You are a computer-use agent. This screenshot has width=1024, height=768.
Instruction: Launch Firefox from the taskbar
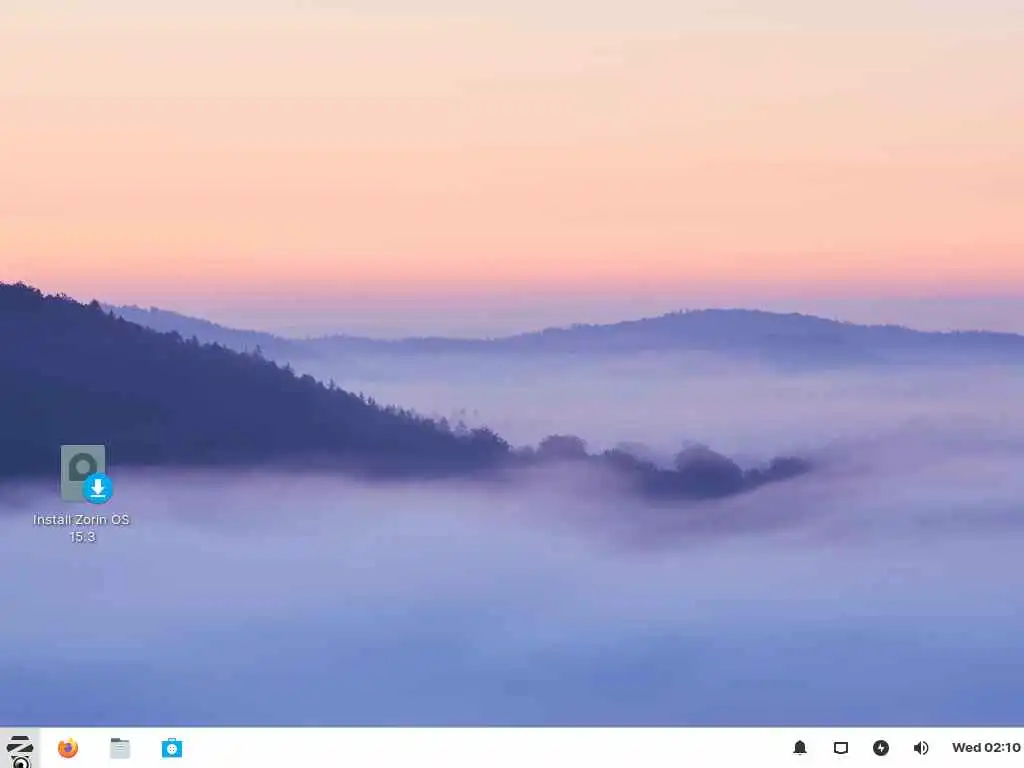(x=68, y=748)
